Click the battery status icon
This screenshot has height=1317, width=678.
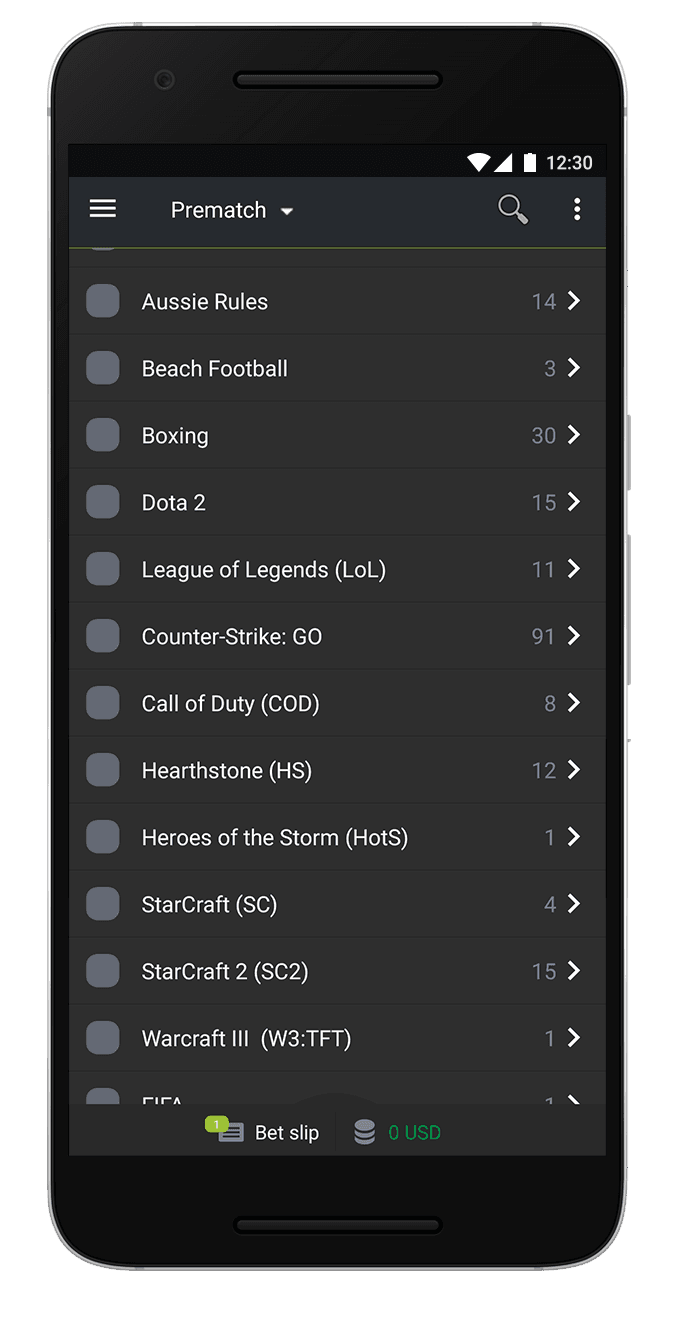click(x=530, y=162)
